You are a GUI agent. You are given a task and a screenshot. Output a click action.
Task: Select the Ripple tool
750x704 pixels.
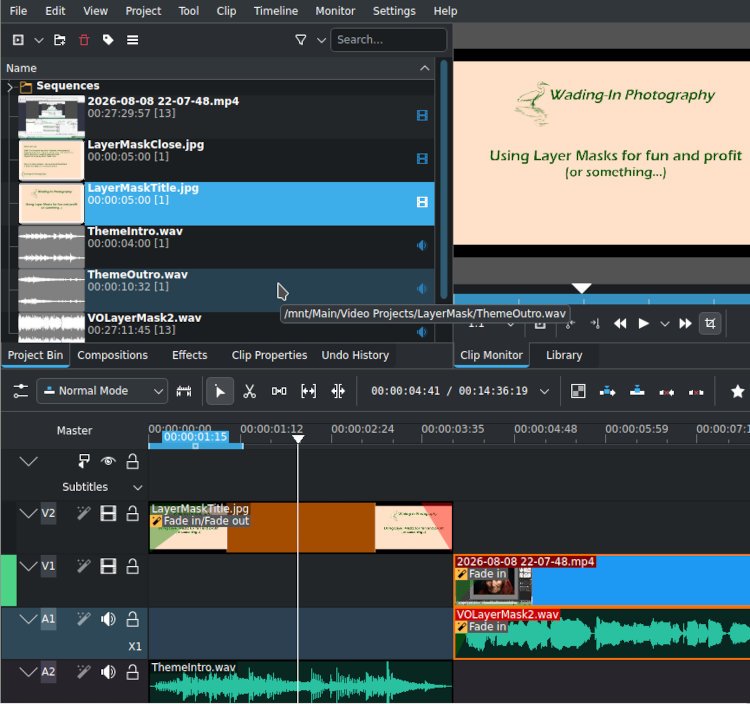tap(338, 391)
